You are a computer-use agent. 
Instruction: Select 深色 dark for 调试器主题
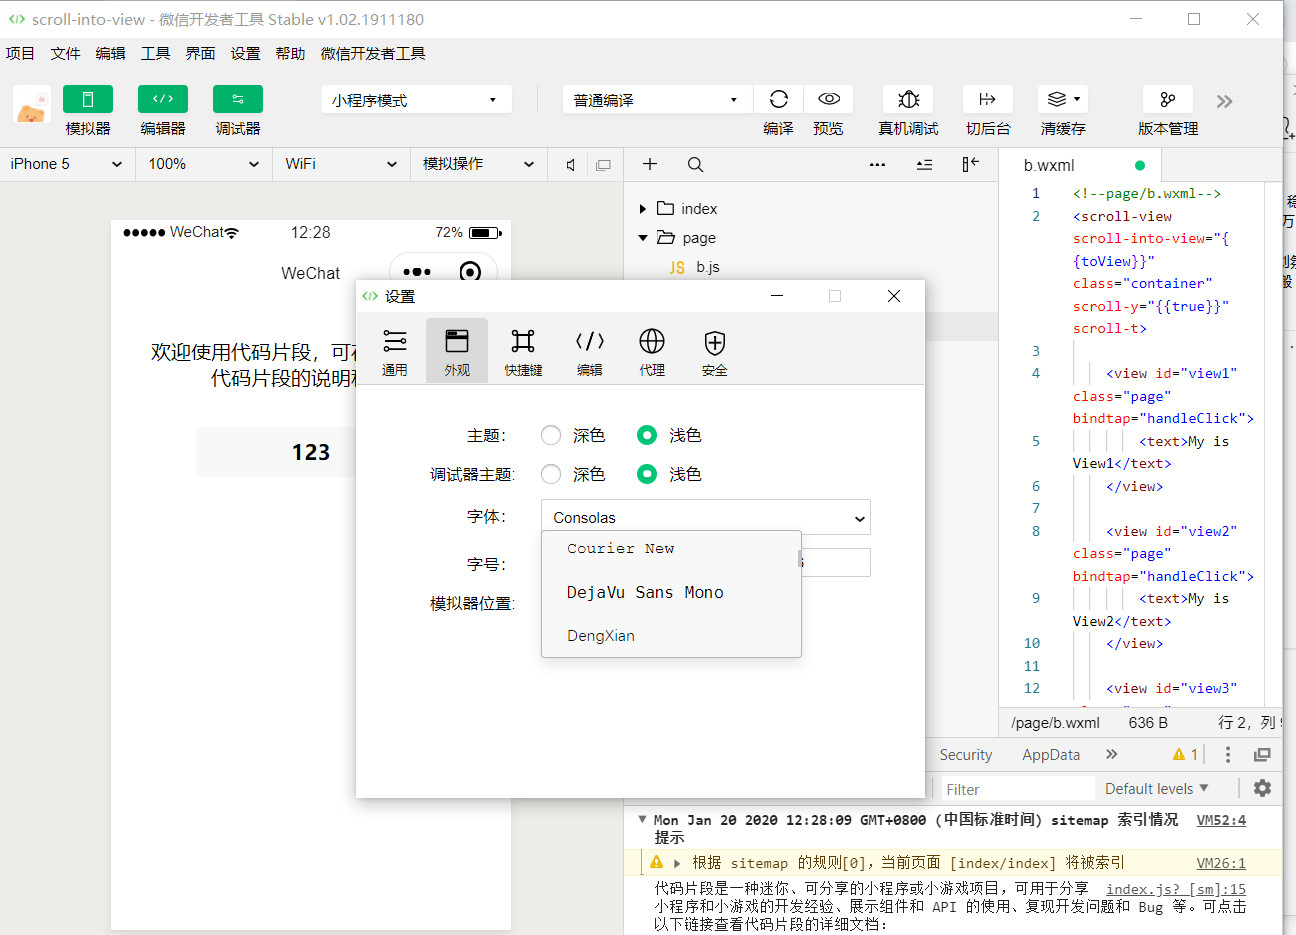(x=551, y=474)
